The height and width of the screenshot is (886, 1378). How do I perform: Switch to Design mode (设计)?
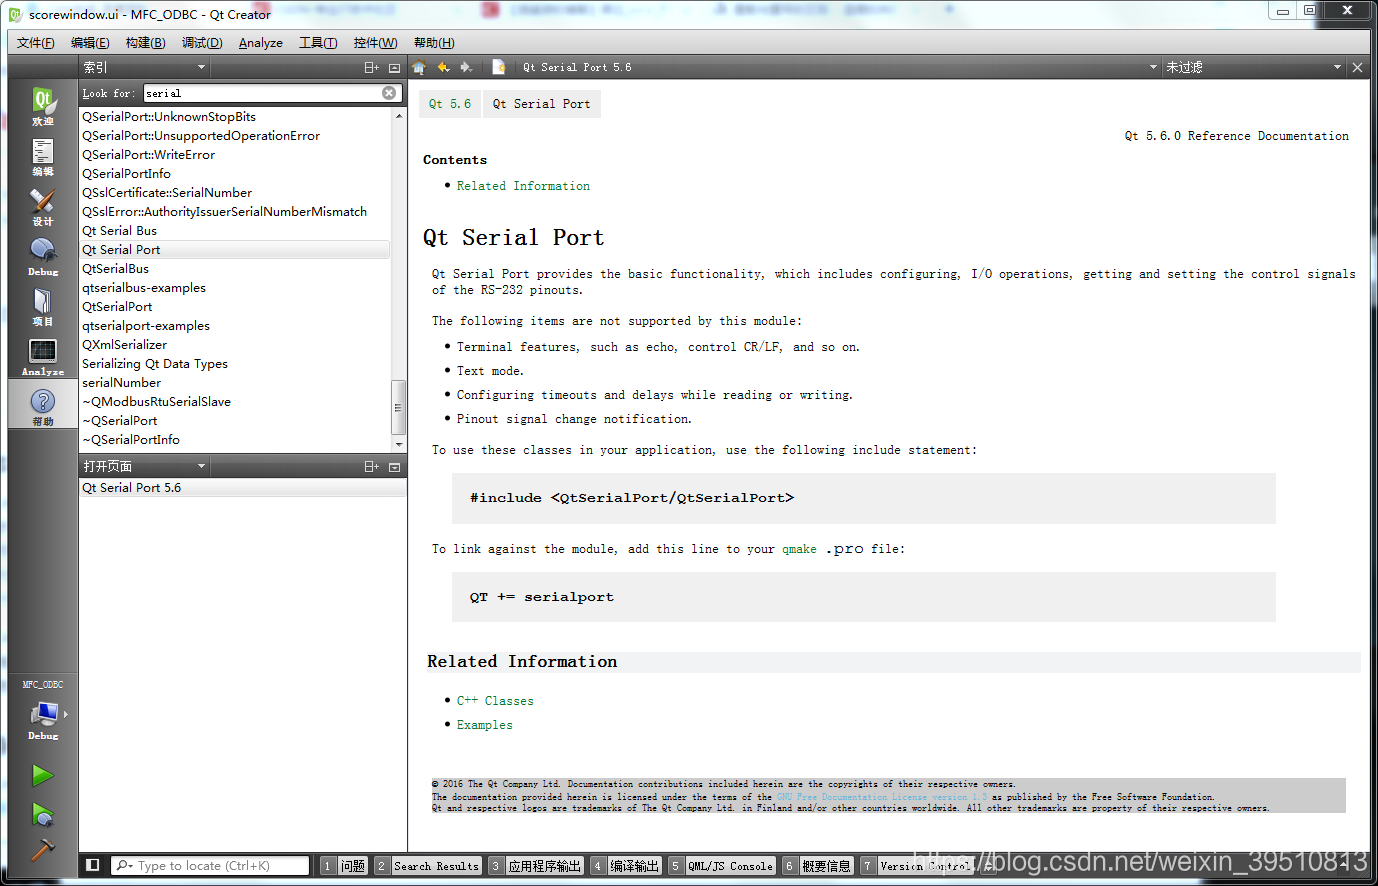pyautogui.click(x=43, y=206)
